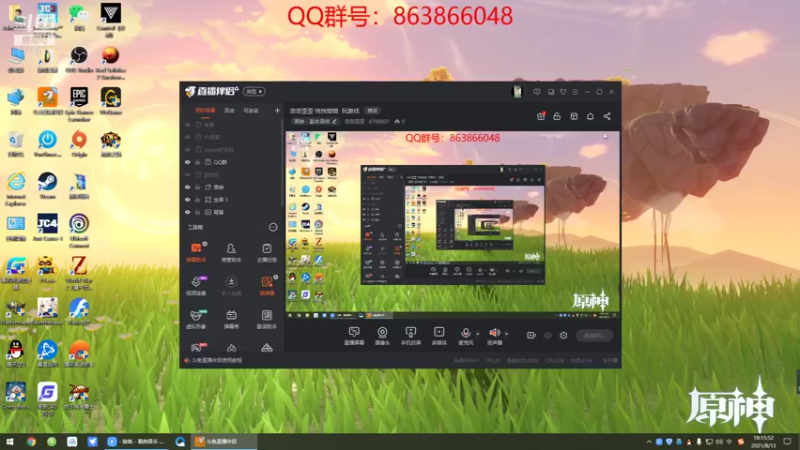Screen dimensions: 800x450
Task: Expand the speaker options arrow
Action: click(507, 334)
